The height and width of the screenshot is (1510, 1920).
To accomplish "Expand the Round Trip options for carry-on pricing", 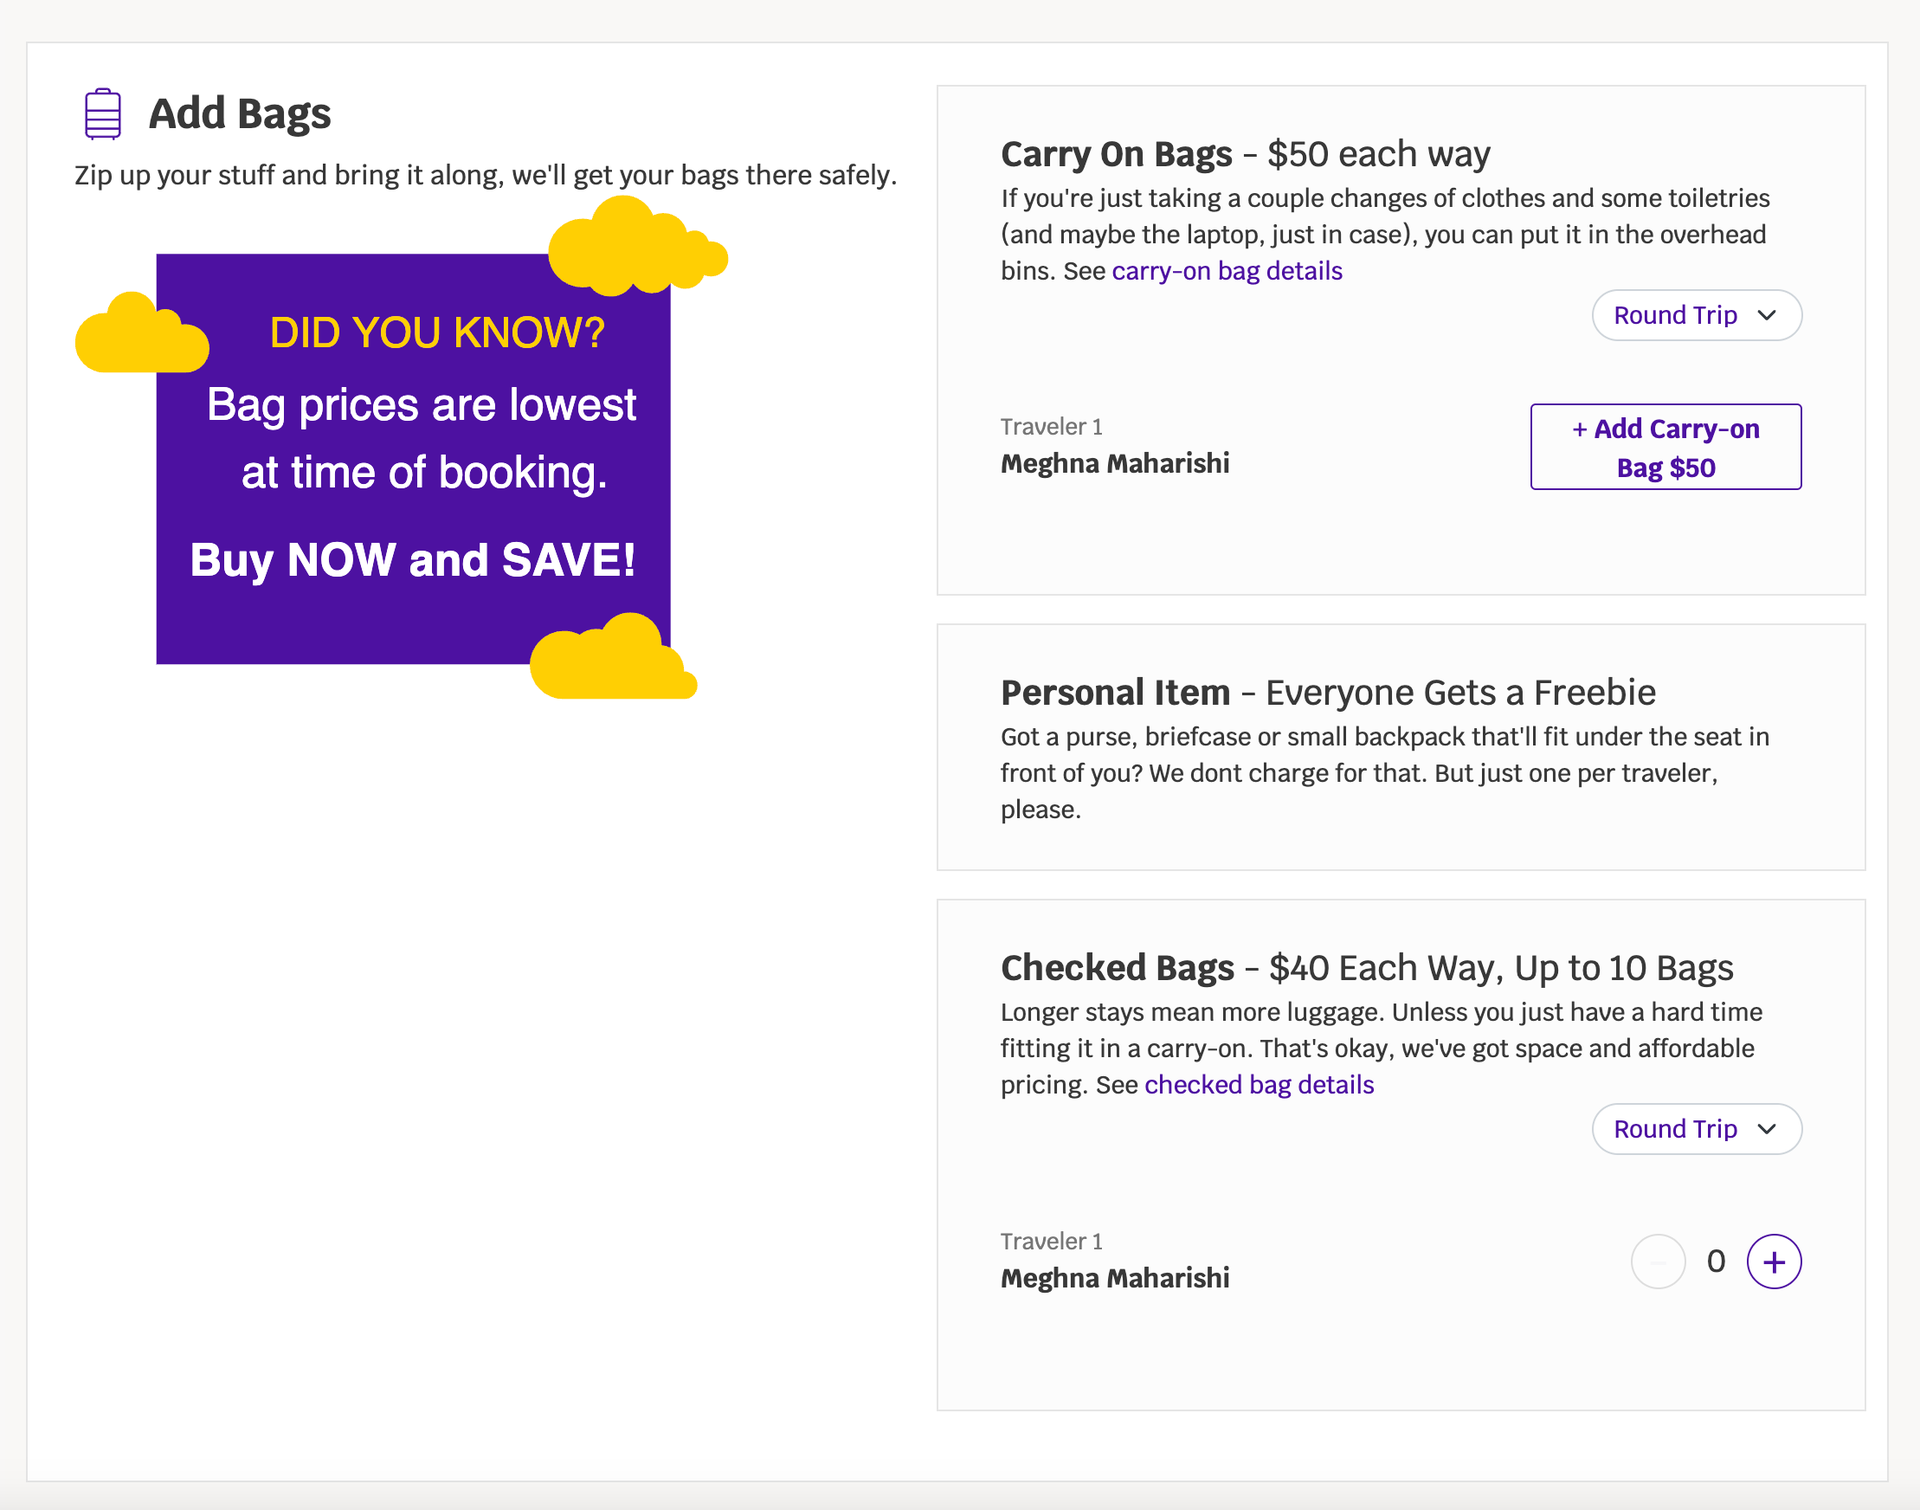I will point(1696,315).
